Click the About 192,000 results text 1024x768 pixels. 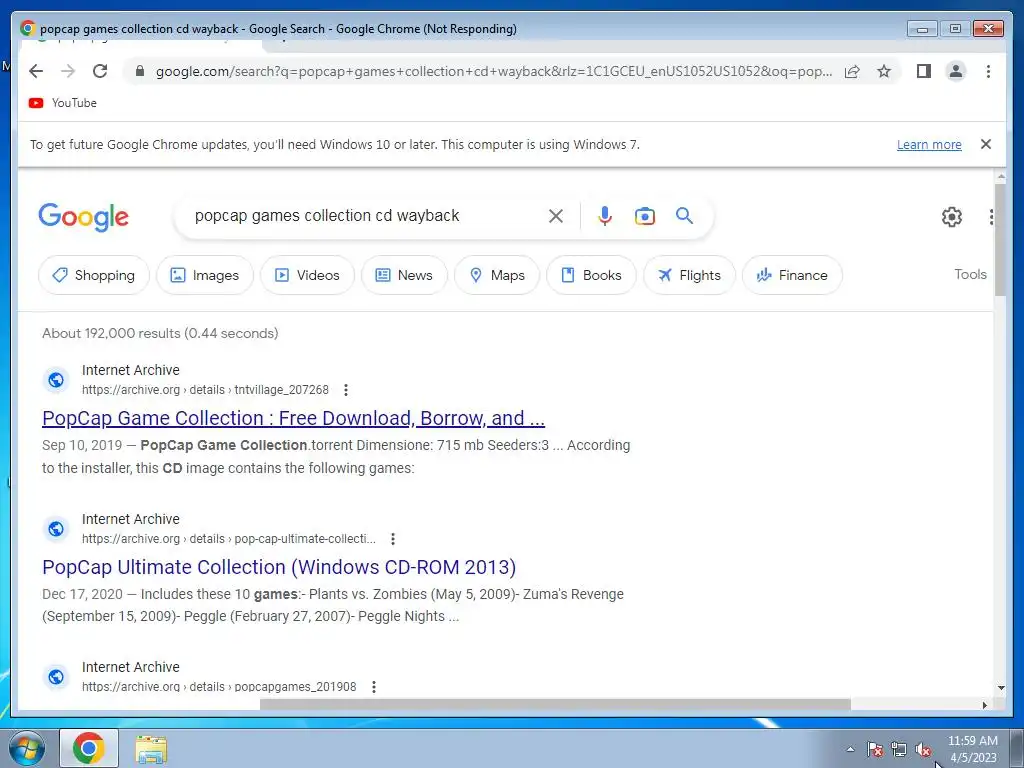[160, 333]
